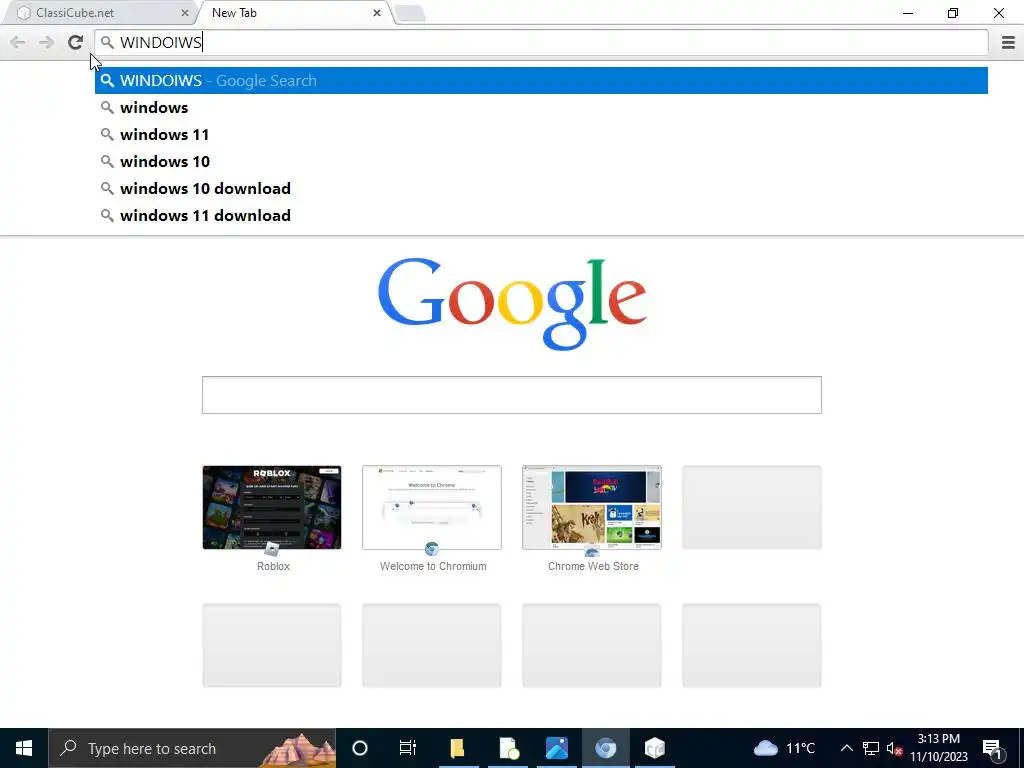Focus the Google search box on the page

point(511,394)
